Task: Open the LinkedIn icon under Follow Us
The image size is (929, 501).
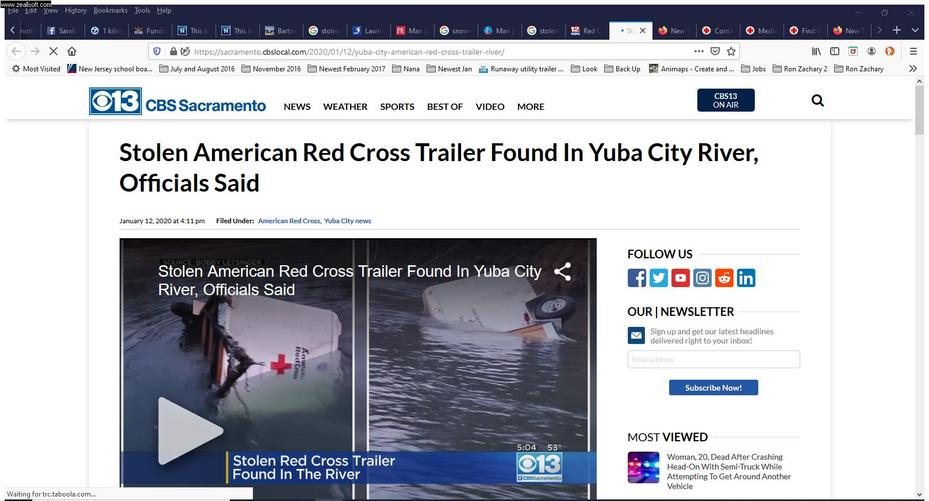Action: click(x=746, y=278)
